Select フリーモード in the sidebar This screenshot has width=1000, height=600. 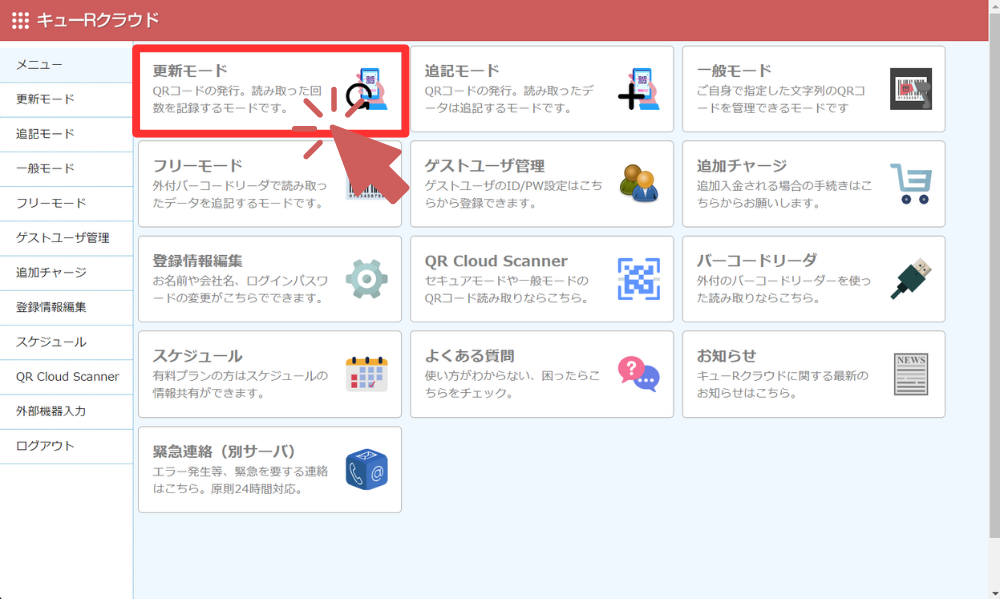click(66, 203)
